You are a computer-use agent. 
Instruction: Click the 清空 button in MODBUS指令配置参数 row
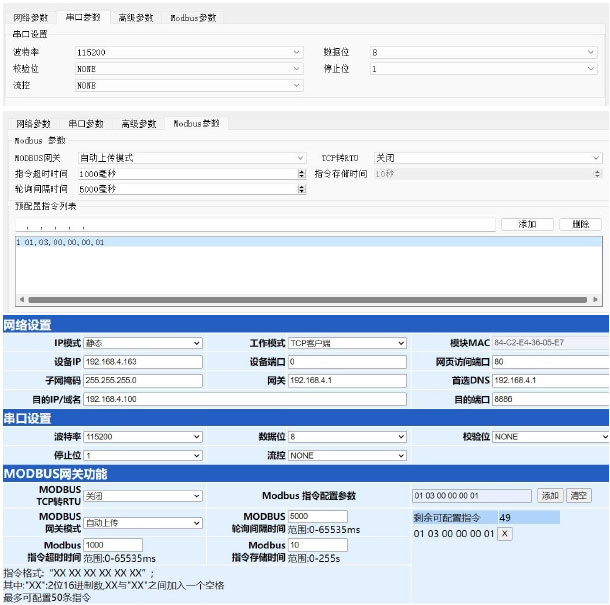coord(578,495)
